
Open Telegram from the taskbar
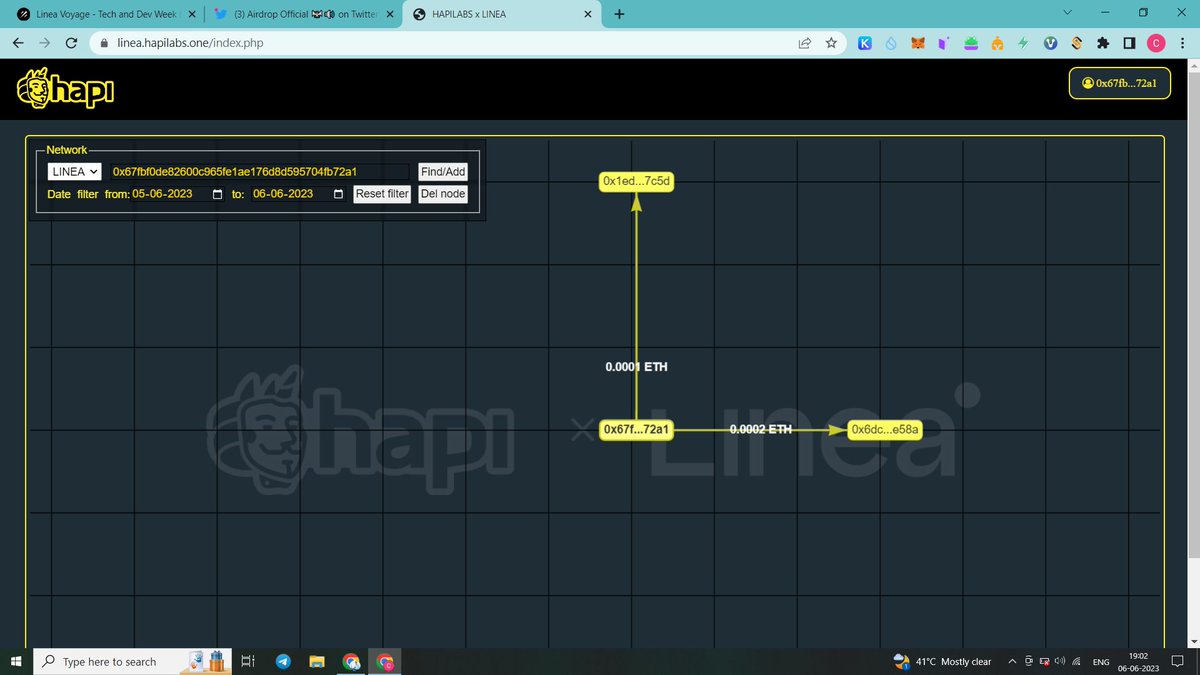pos(283,661)
